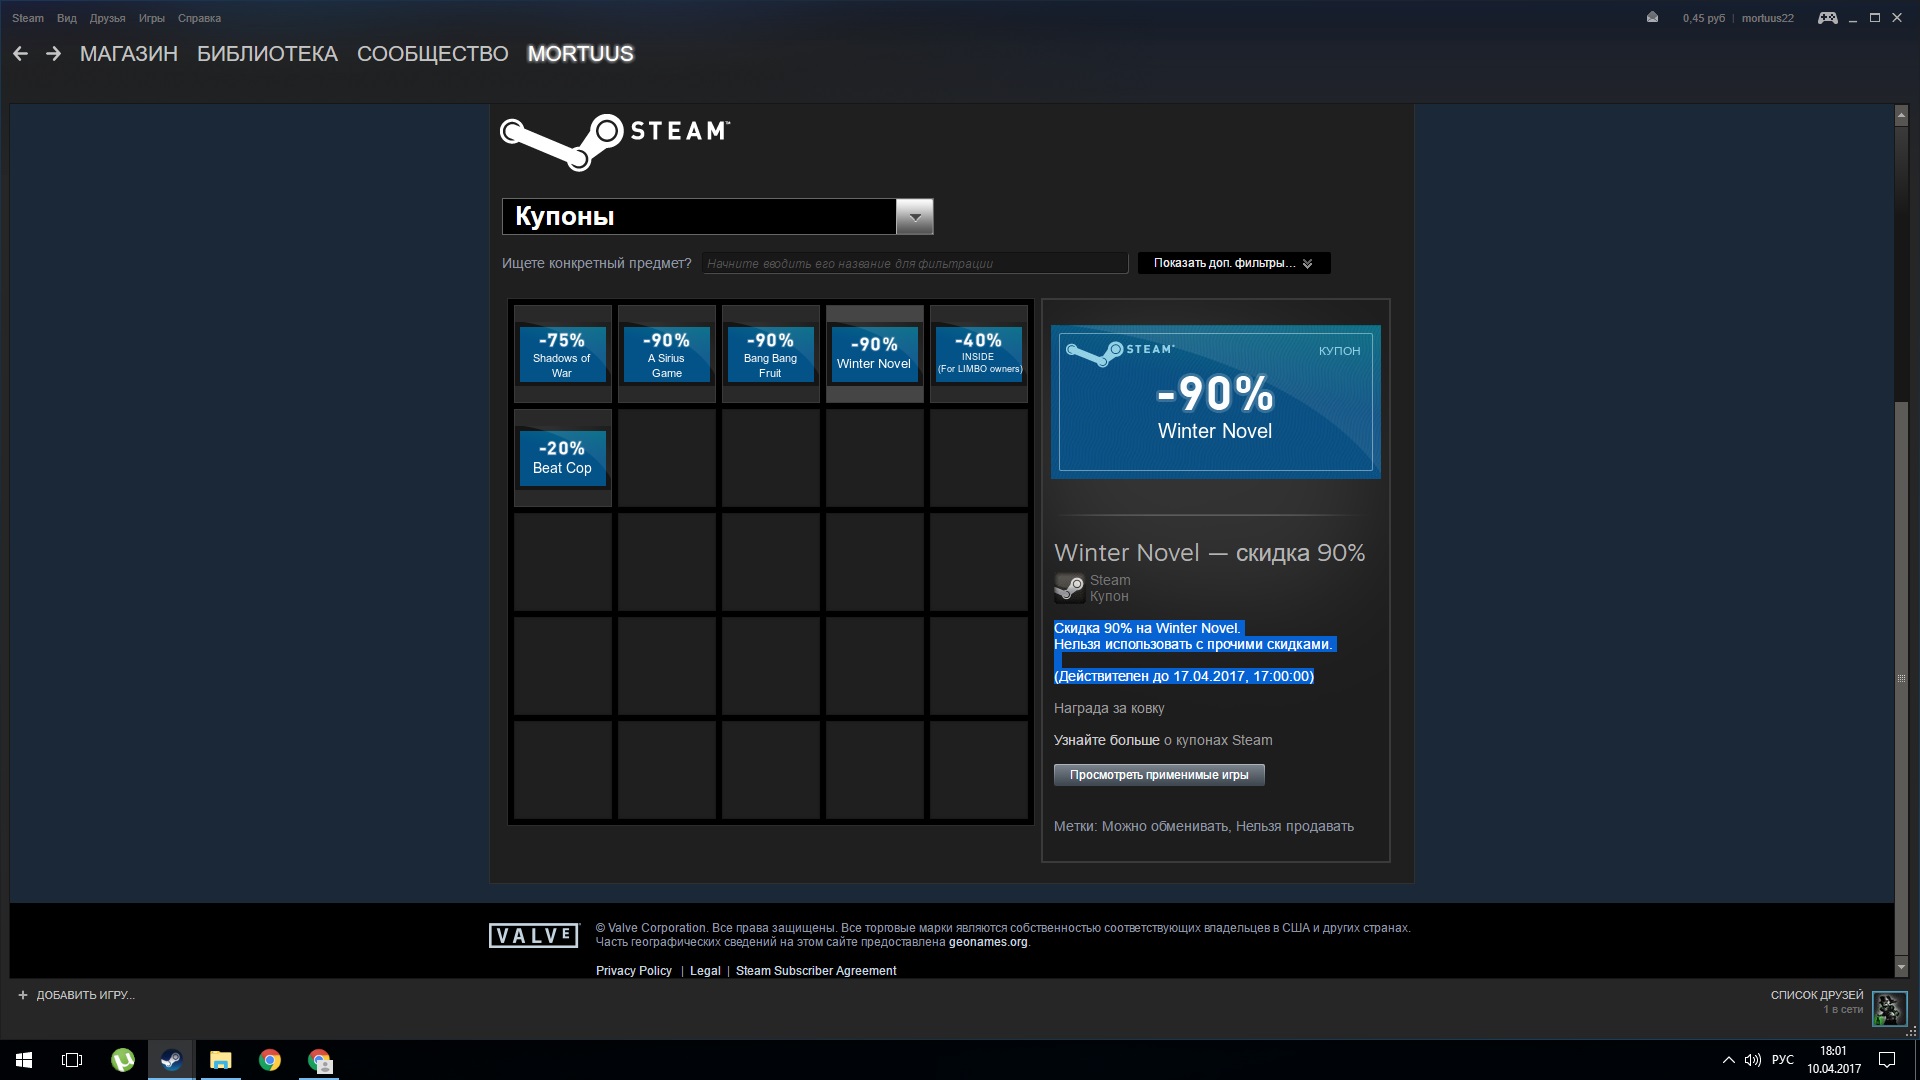Click the page scrollbar up arrow
Image resolution: width=1920 pixels, height=1080 pixels.
[1901, 116]
